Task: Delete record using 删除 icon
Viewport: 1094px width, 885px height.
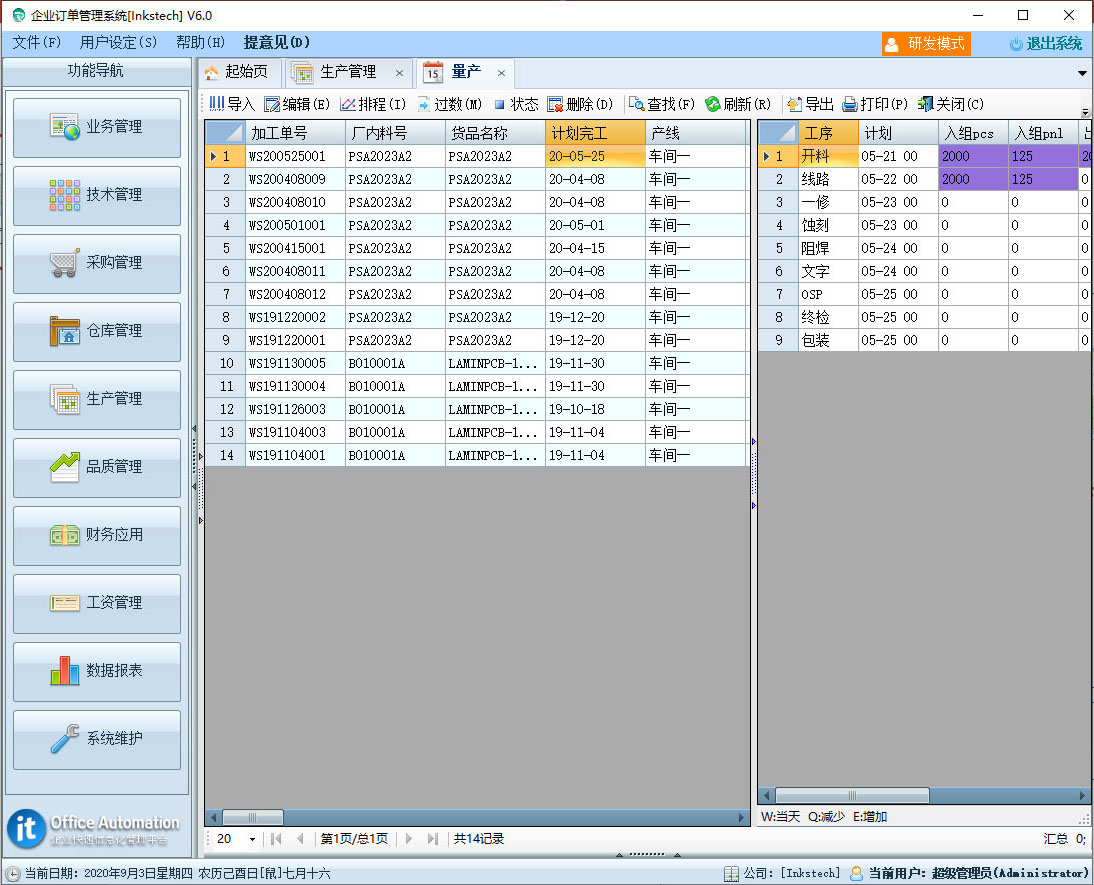Action: (x=555, y=104)
